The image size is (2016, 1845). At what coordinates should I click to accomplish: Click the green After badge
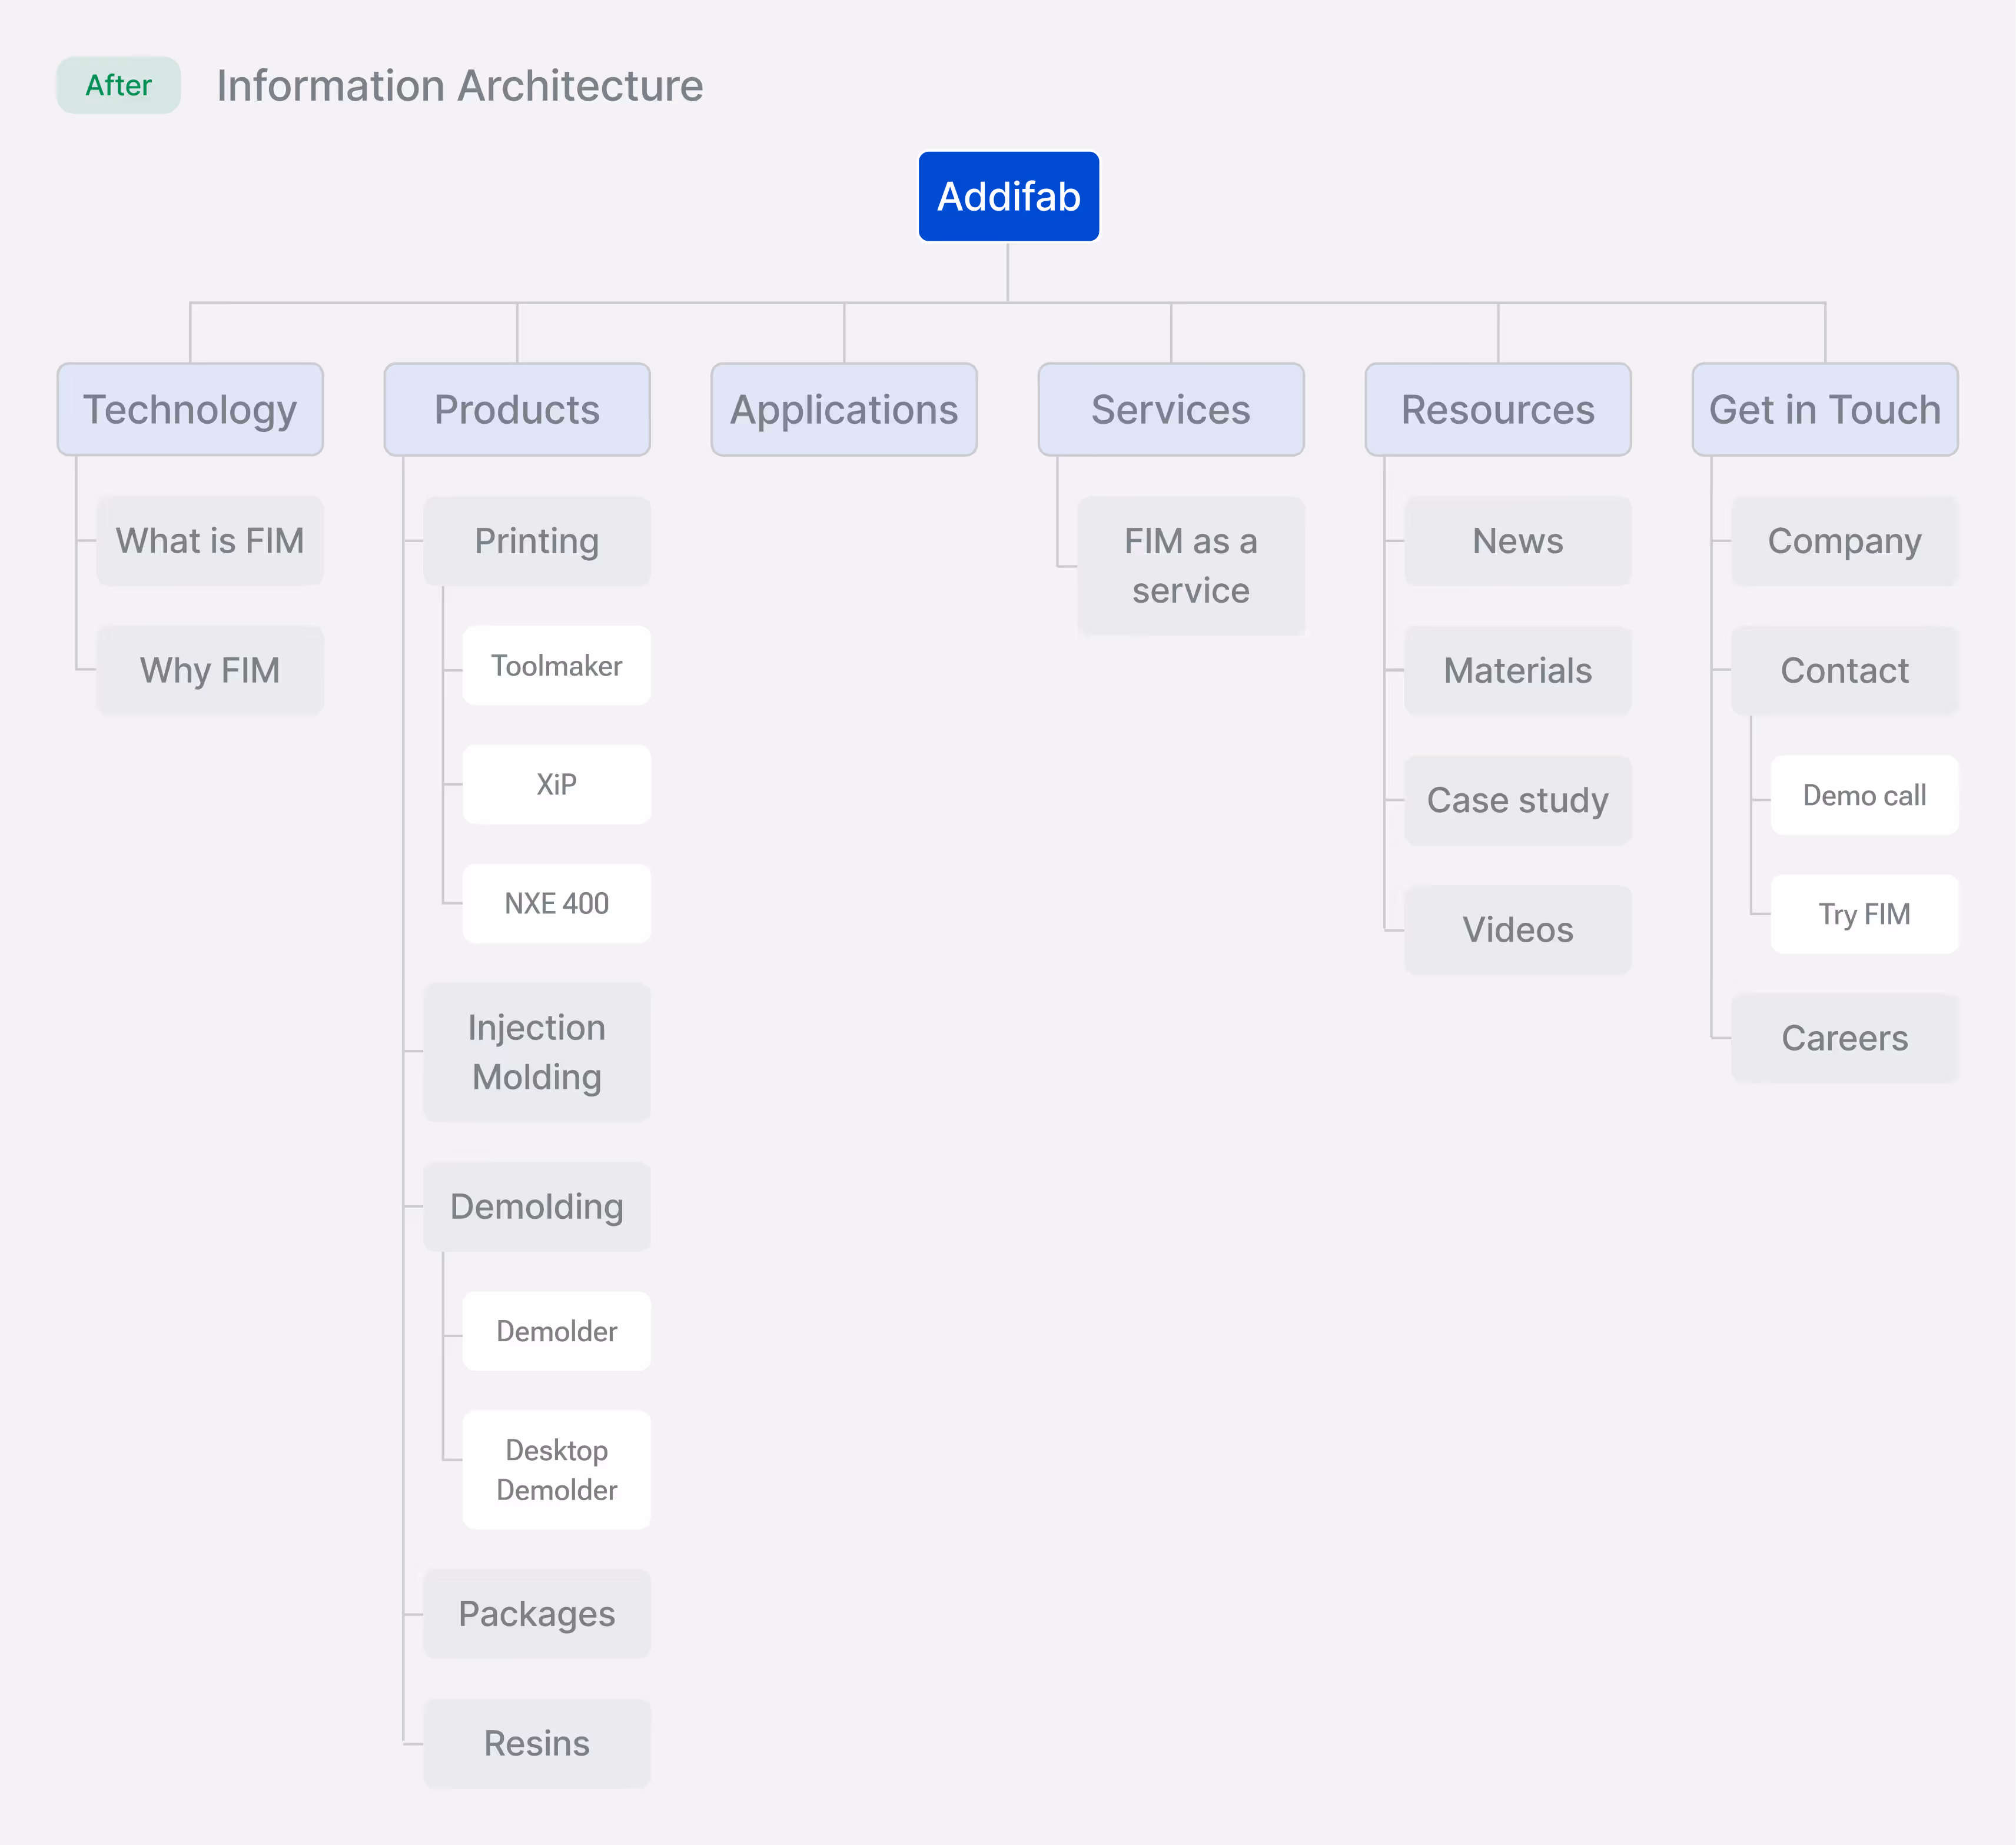(118, 85)
